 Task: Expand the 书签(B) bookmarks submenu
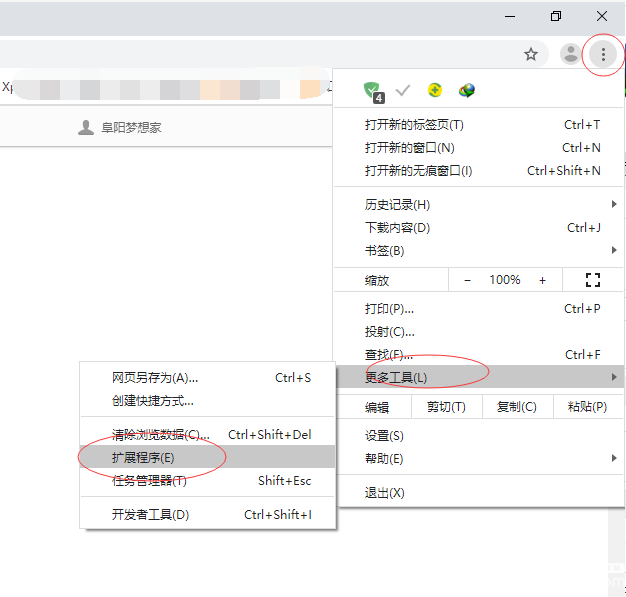479,251
